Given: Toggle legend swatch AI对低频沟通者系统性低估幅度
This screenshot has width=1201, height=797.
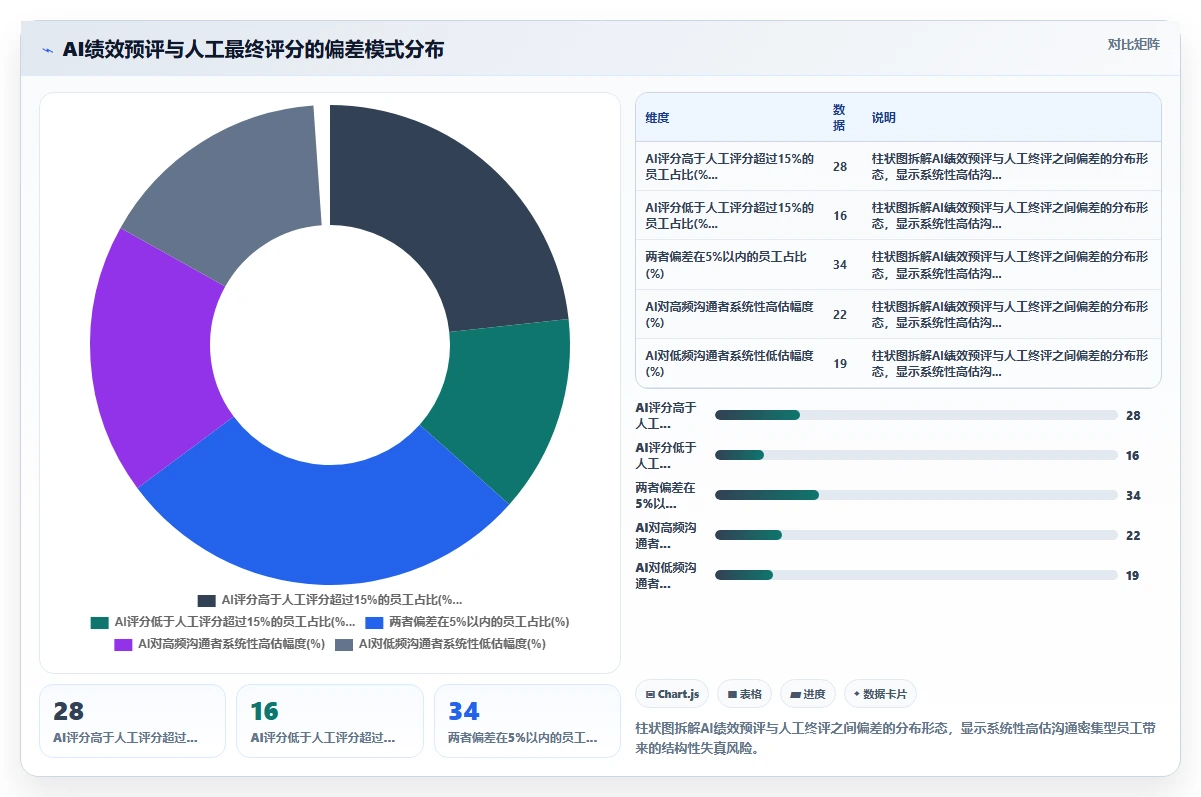Looking at the screenshot, I should tap(344, 644).
